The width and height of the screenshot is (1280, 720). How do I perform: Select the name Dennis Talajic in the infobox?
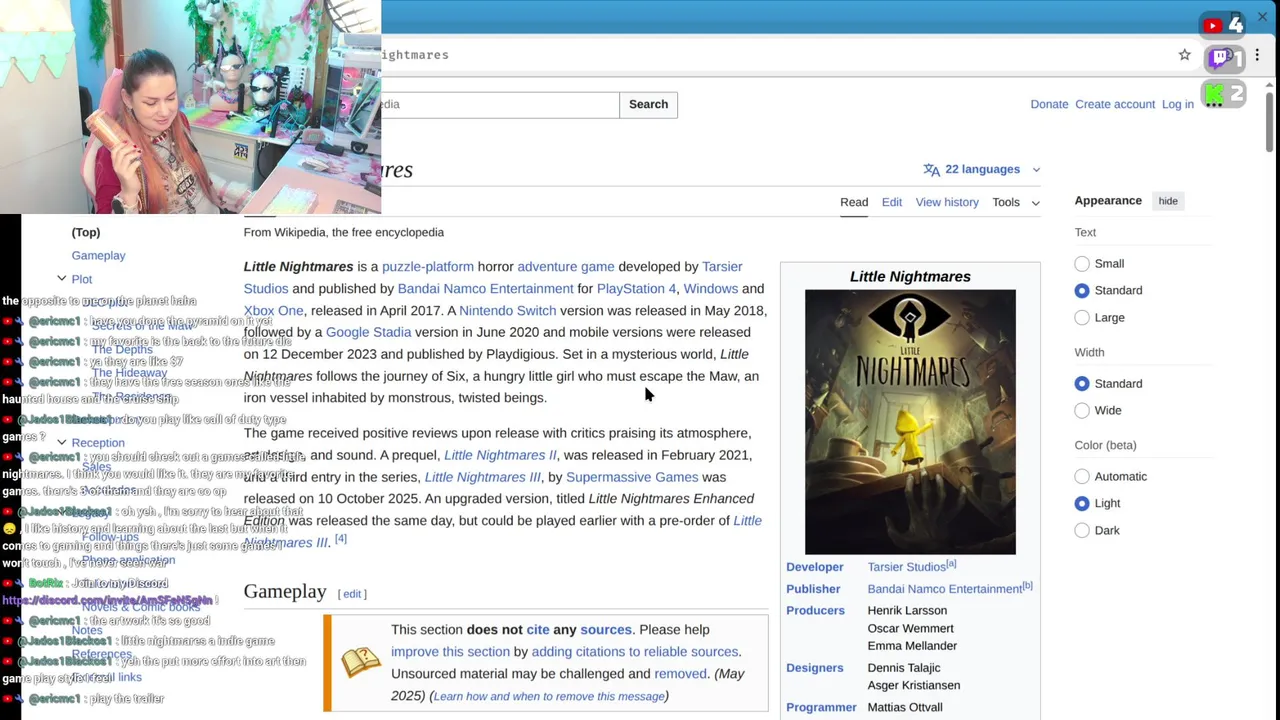point(904,668)
